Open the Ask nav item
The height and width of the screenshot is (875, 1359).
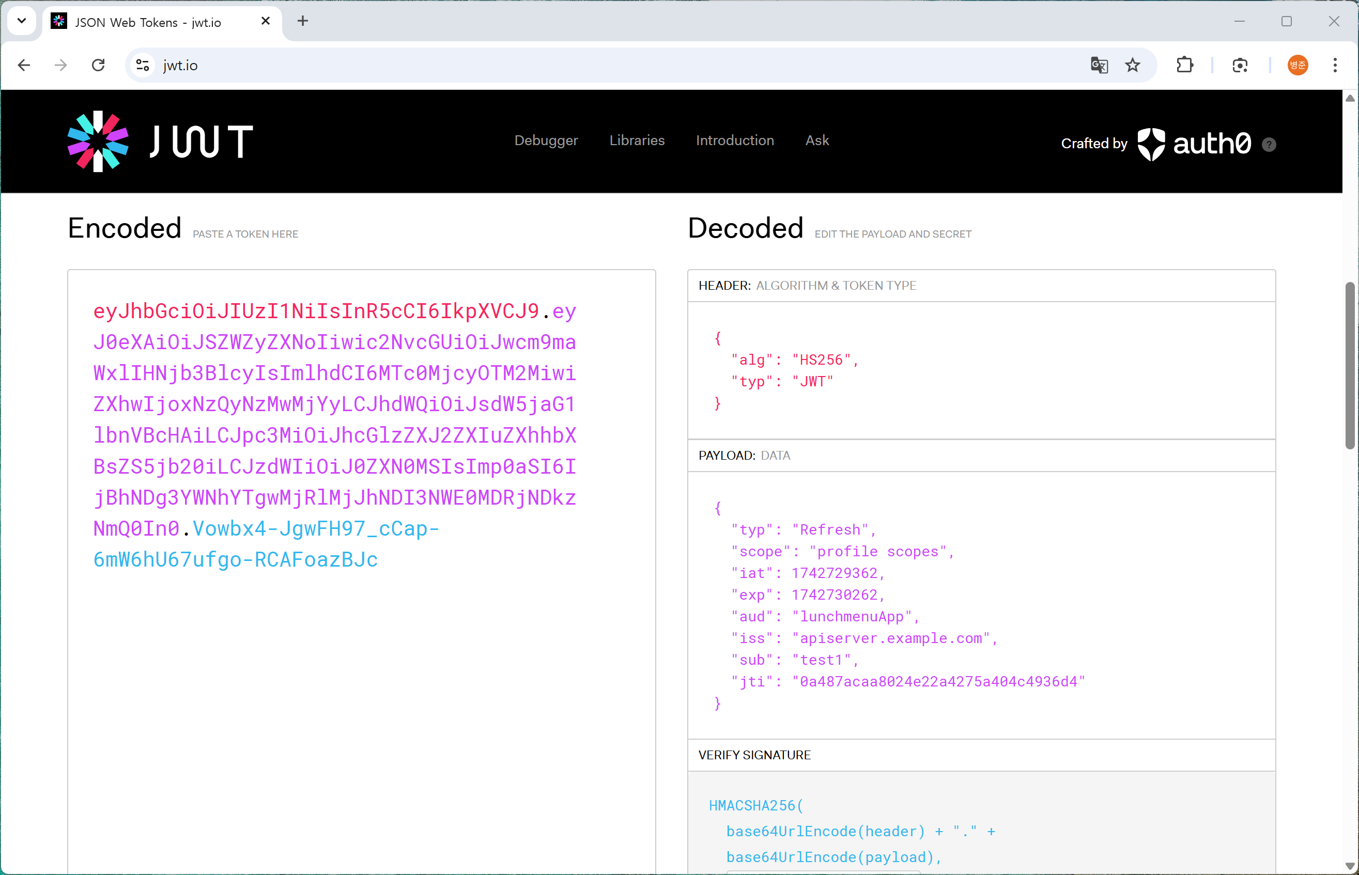(817, 141)
